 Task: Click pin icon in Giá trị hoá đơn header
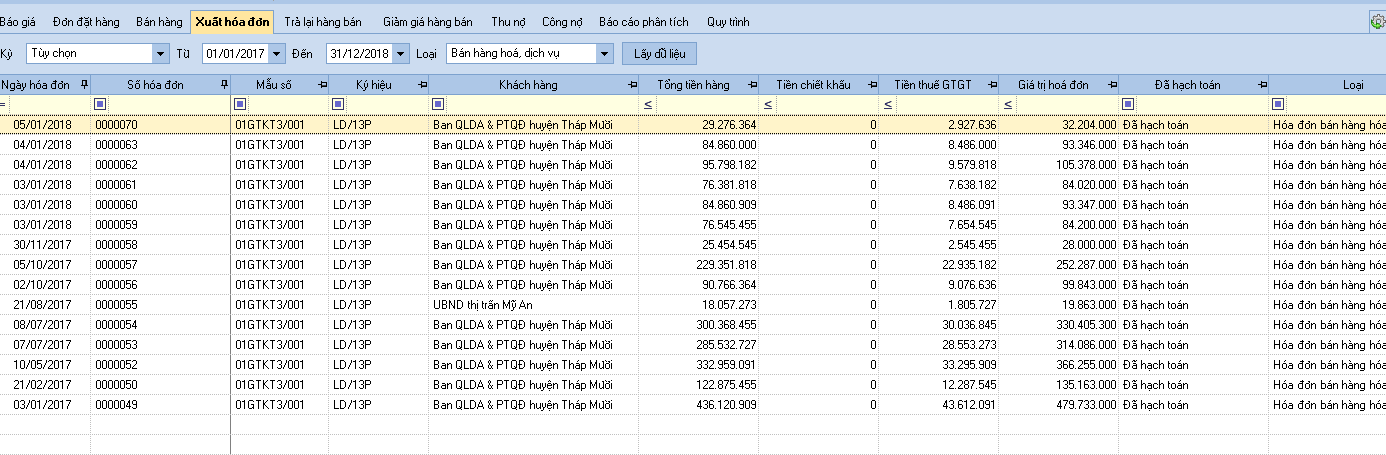pyautogui.click(x=1112, y=85)
